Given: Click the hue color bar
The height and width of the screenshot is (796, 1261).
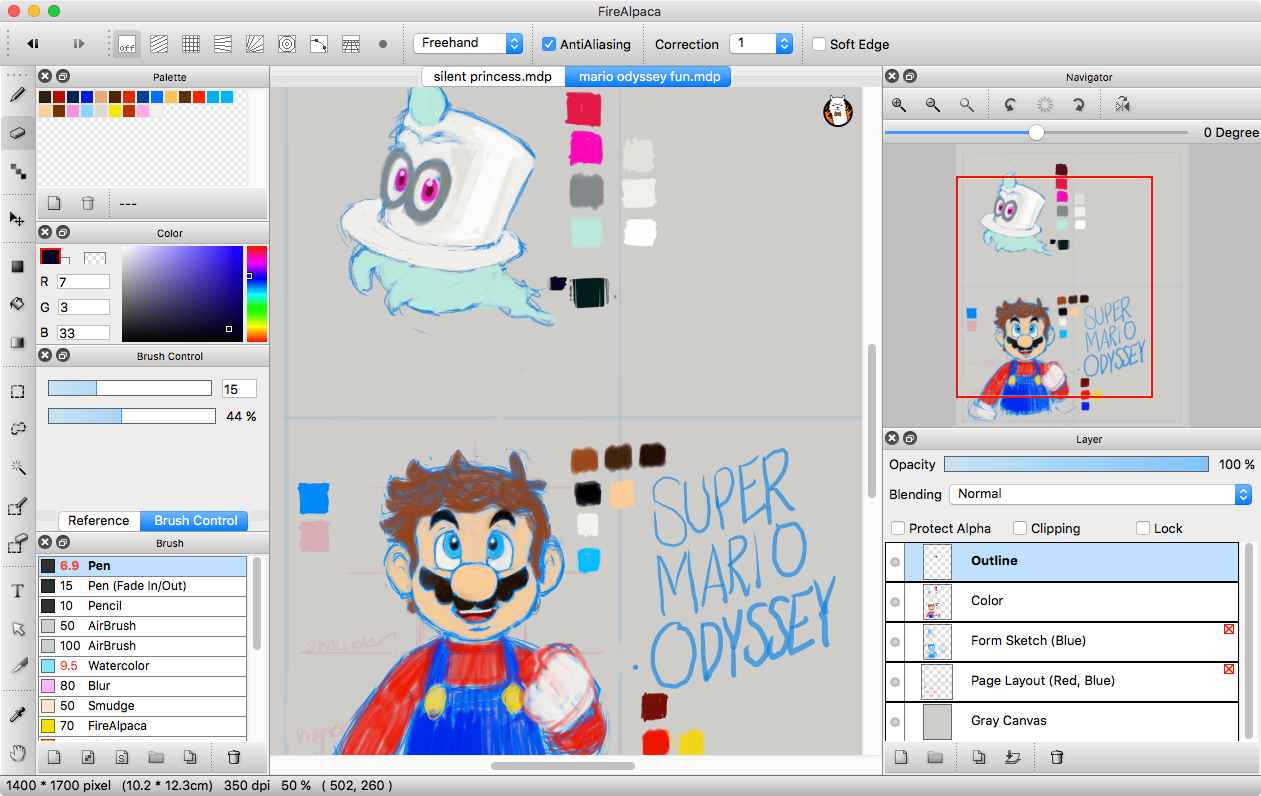Looking at the screenshot, I should tap(257, 294).
